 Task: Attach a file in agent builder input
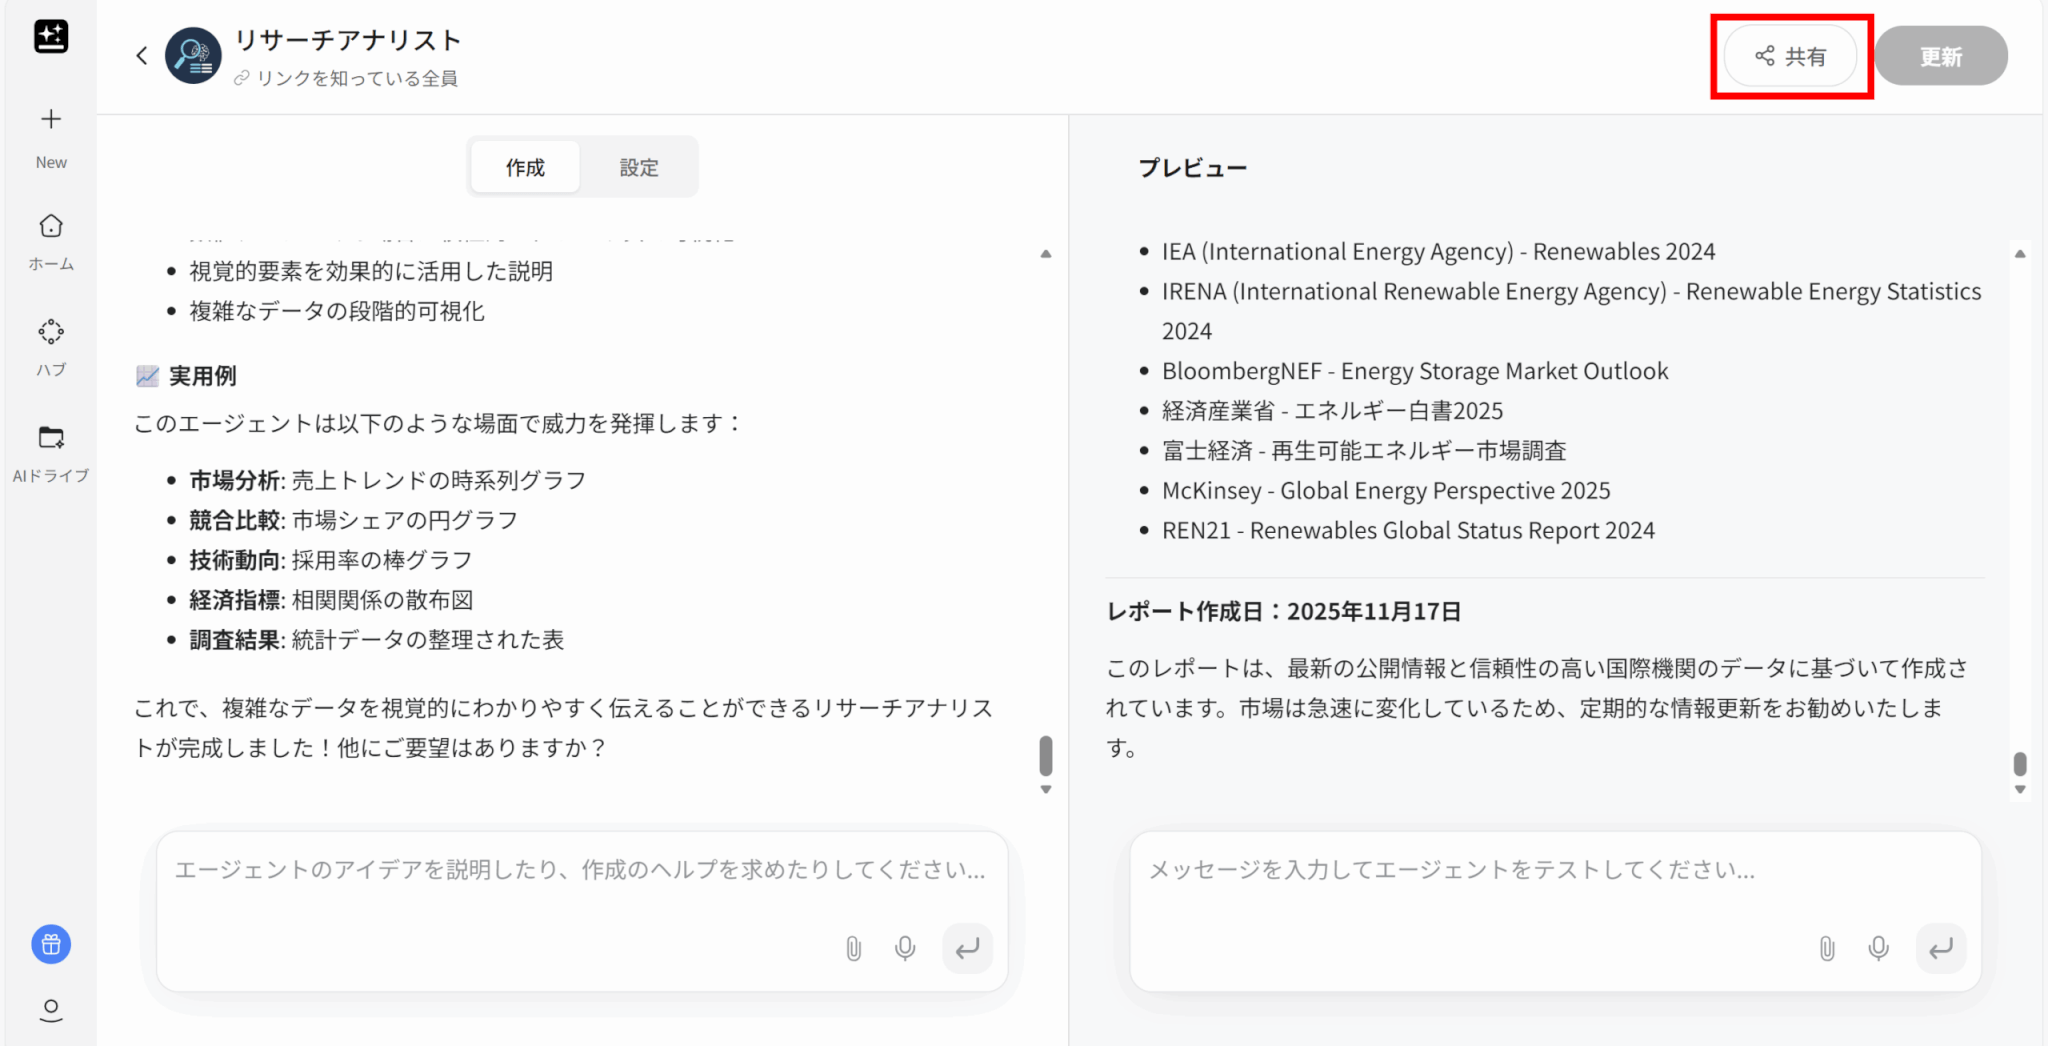click(x=853, y=948)
